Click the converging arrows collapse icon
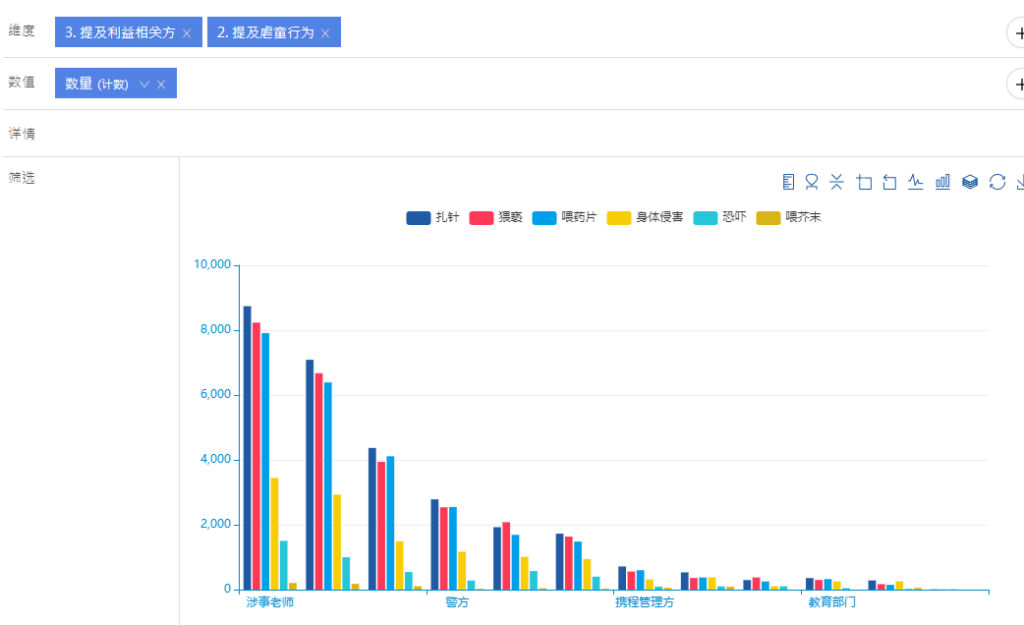 (x=838, y=182)
